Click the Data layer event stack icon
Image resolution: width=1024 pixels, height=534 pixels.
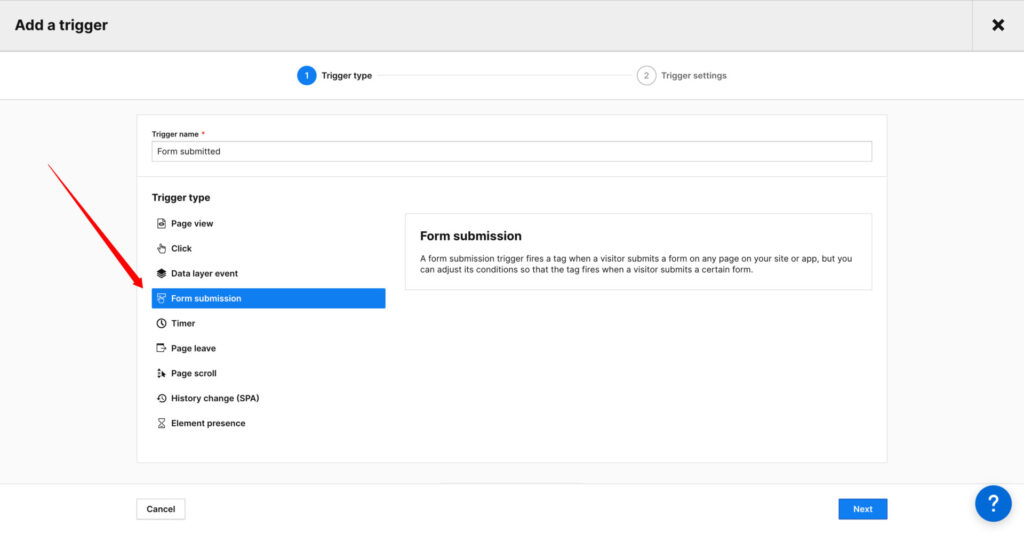pos(161,274)
